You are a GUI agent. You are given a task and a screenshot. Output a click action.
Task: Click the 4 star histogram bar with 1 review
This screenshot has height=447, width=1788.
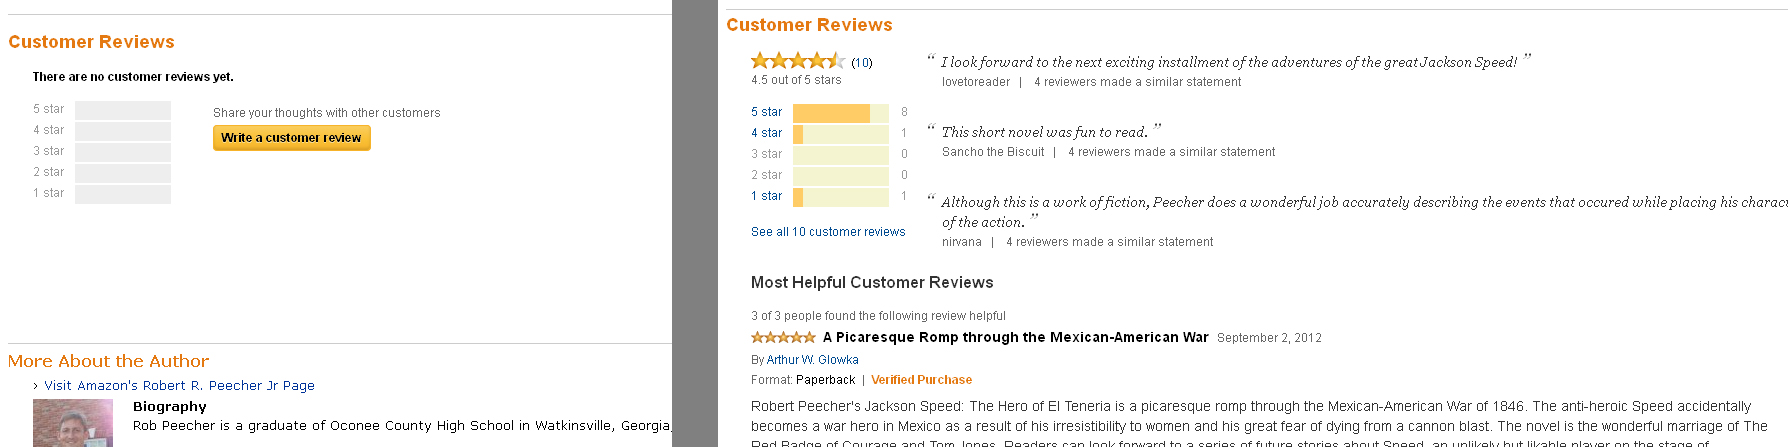(x=840, y=134)
